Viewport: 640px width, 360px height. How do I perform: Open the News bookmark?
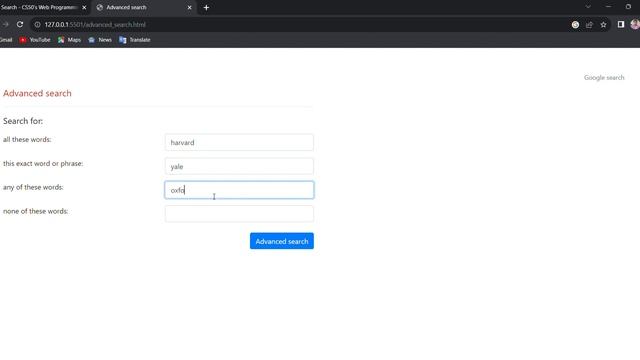100,40
